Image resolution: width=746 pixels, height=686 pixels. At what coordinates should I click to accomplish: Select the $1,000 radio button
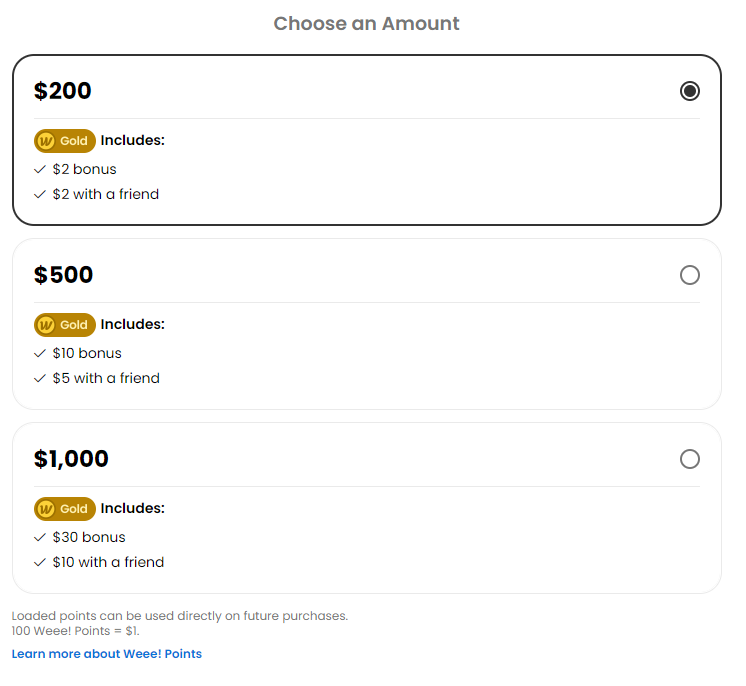coord(689,459)
